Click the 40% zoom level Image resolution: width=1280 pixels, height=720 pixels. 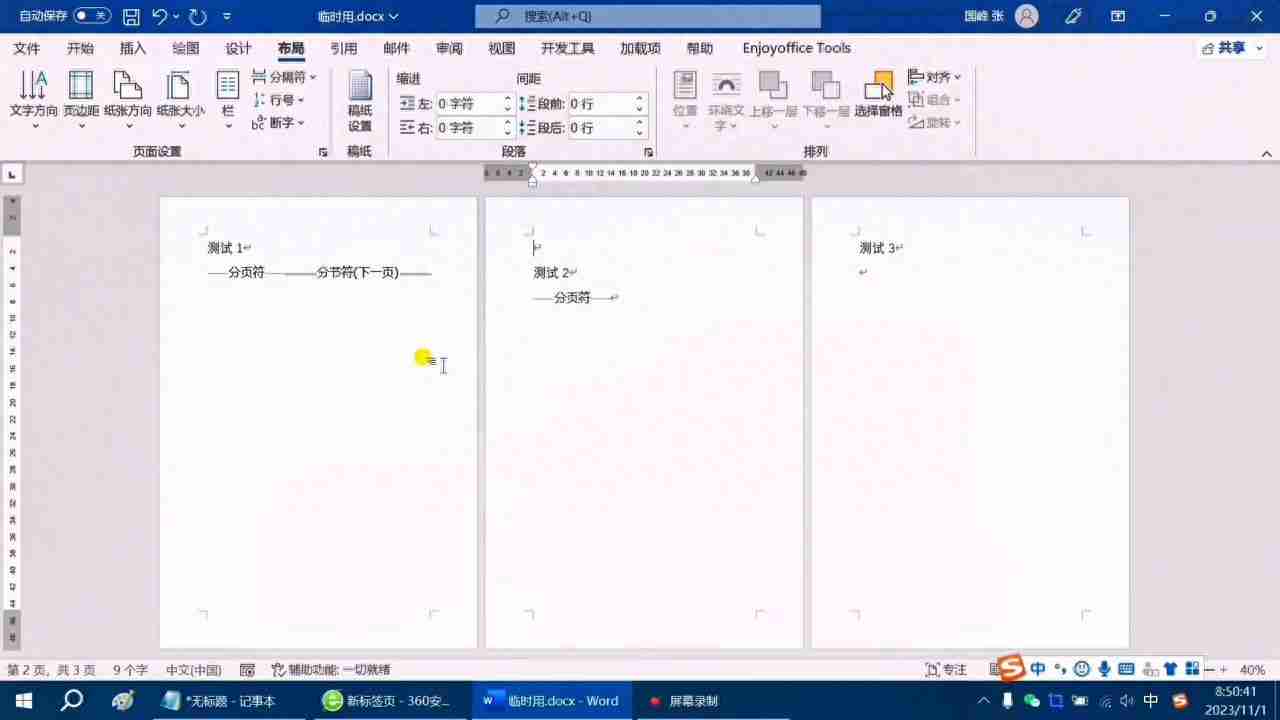pyautogui.click(x=1252, y=670)
